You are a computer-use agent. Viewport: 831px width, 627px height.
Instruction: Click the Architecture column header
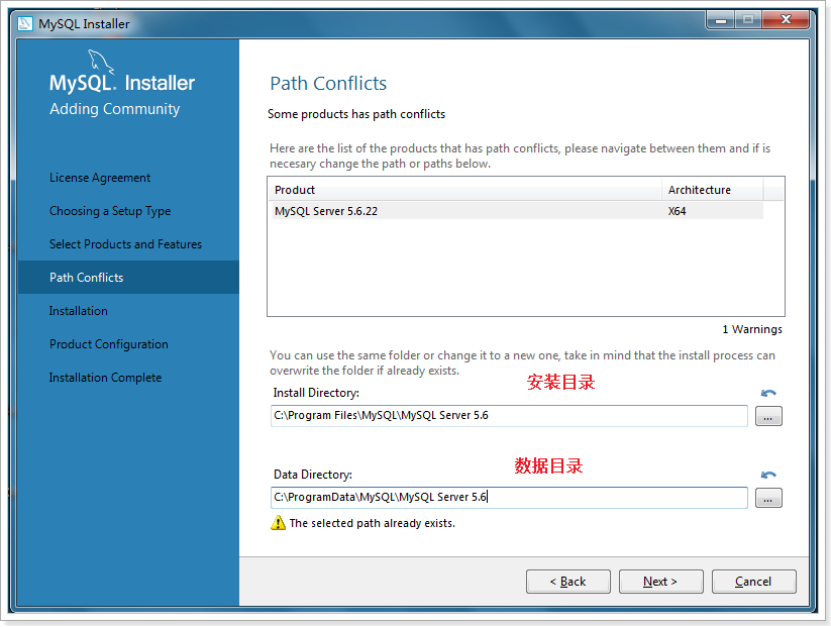712,190
